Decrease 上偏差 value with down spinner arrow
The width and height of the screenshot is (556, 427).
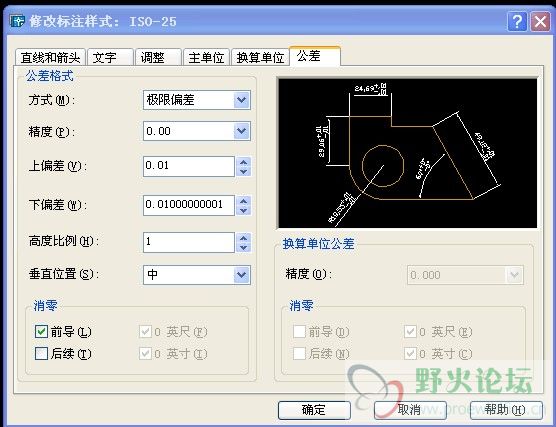pos(244,172)
